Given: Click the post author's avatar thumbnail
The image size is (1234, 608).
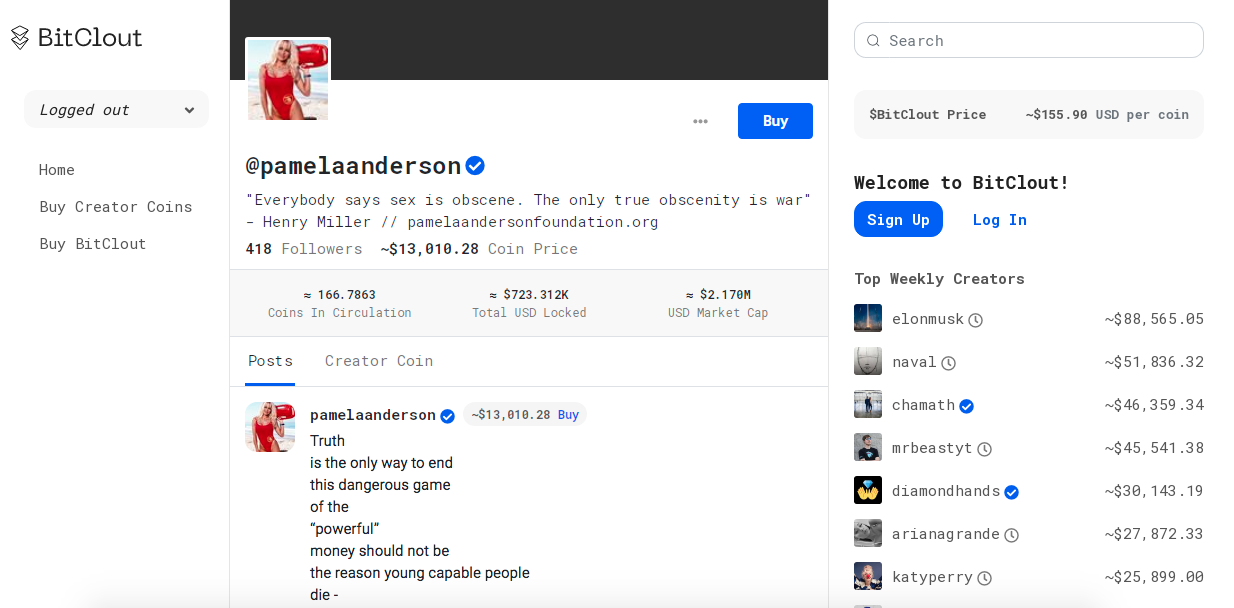Looking at the screenshot, I should [x=270, y=427].
